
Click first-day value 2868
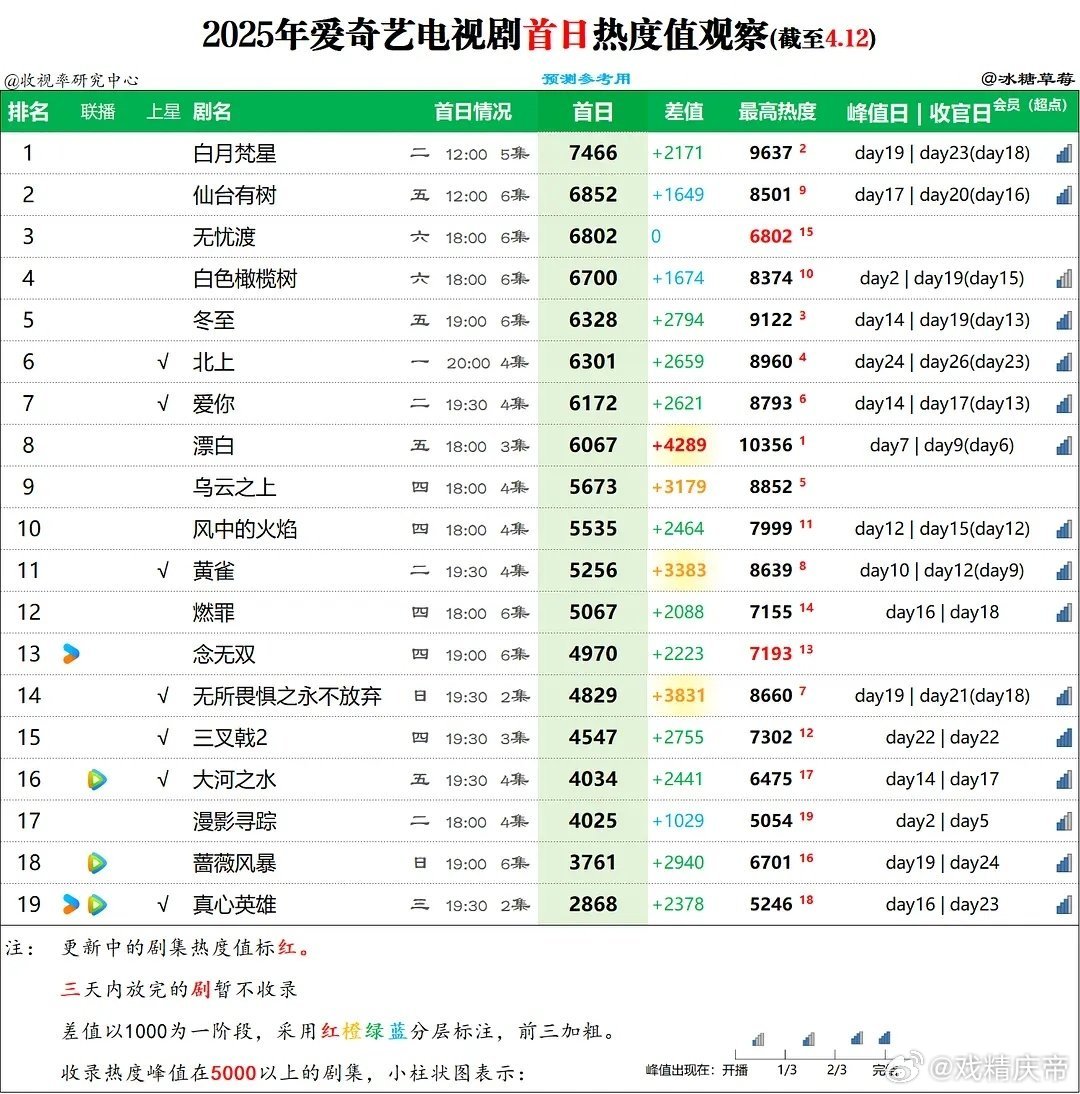pos(593,904)
